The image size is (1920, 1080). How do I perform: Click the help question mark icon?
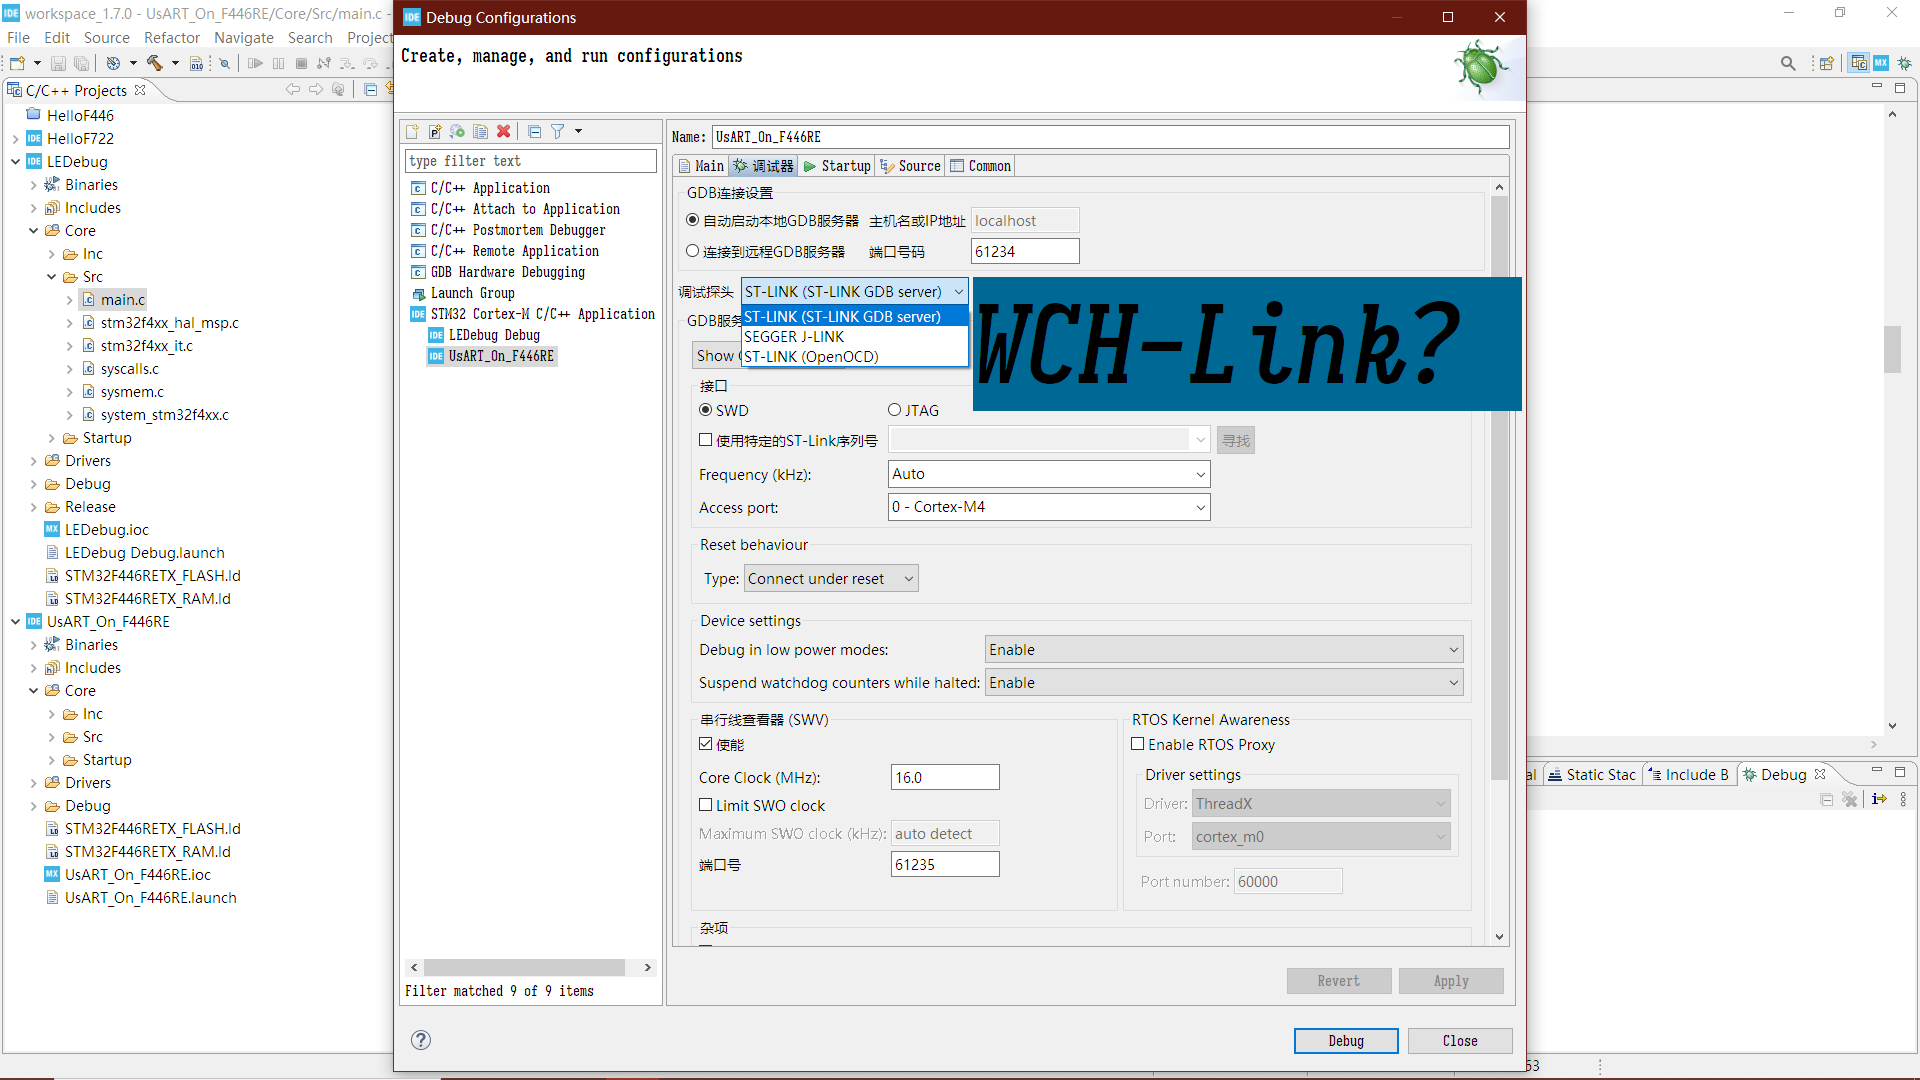(421, 1040)
